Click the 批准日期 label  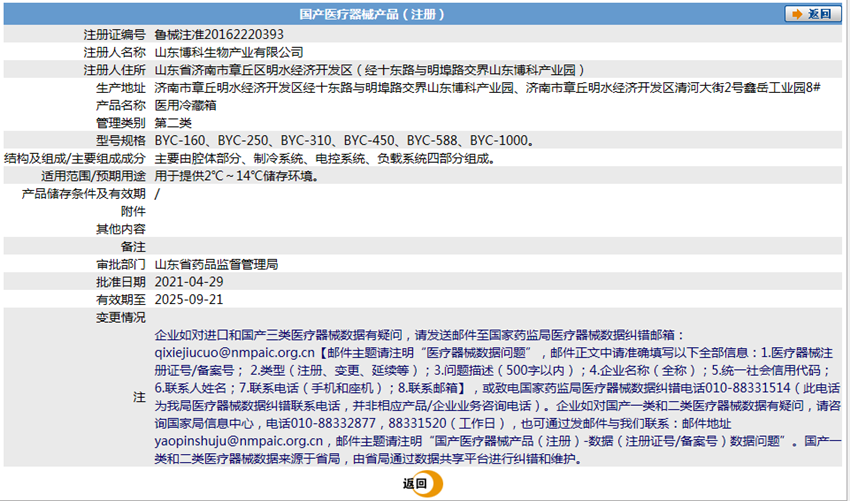click(121, 282)
